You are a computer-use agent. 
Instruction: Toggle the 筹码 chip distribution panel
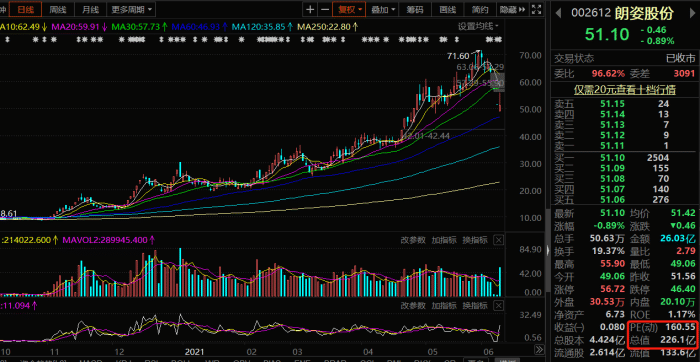click(x=415, y=9)
